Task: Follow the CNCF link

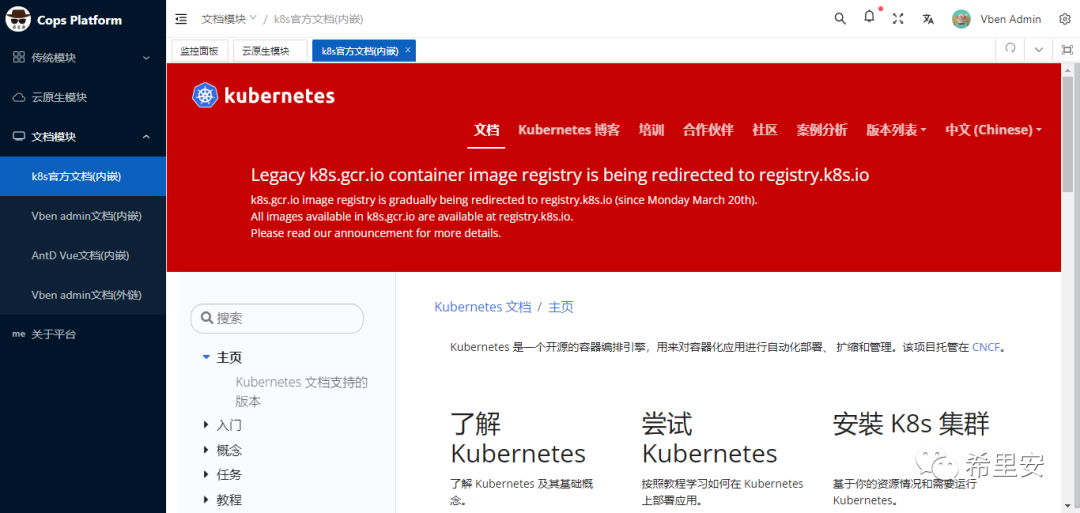Action: [x=985, y=347]
